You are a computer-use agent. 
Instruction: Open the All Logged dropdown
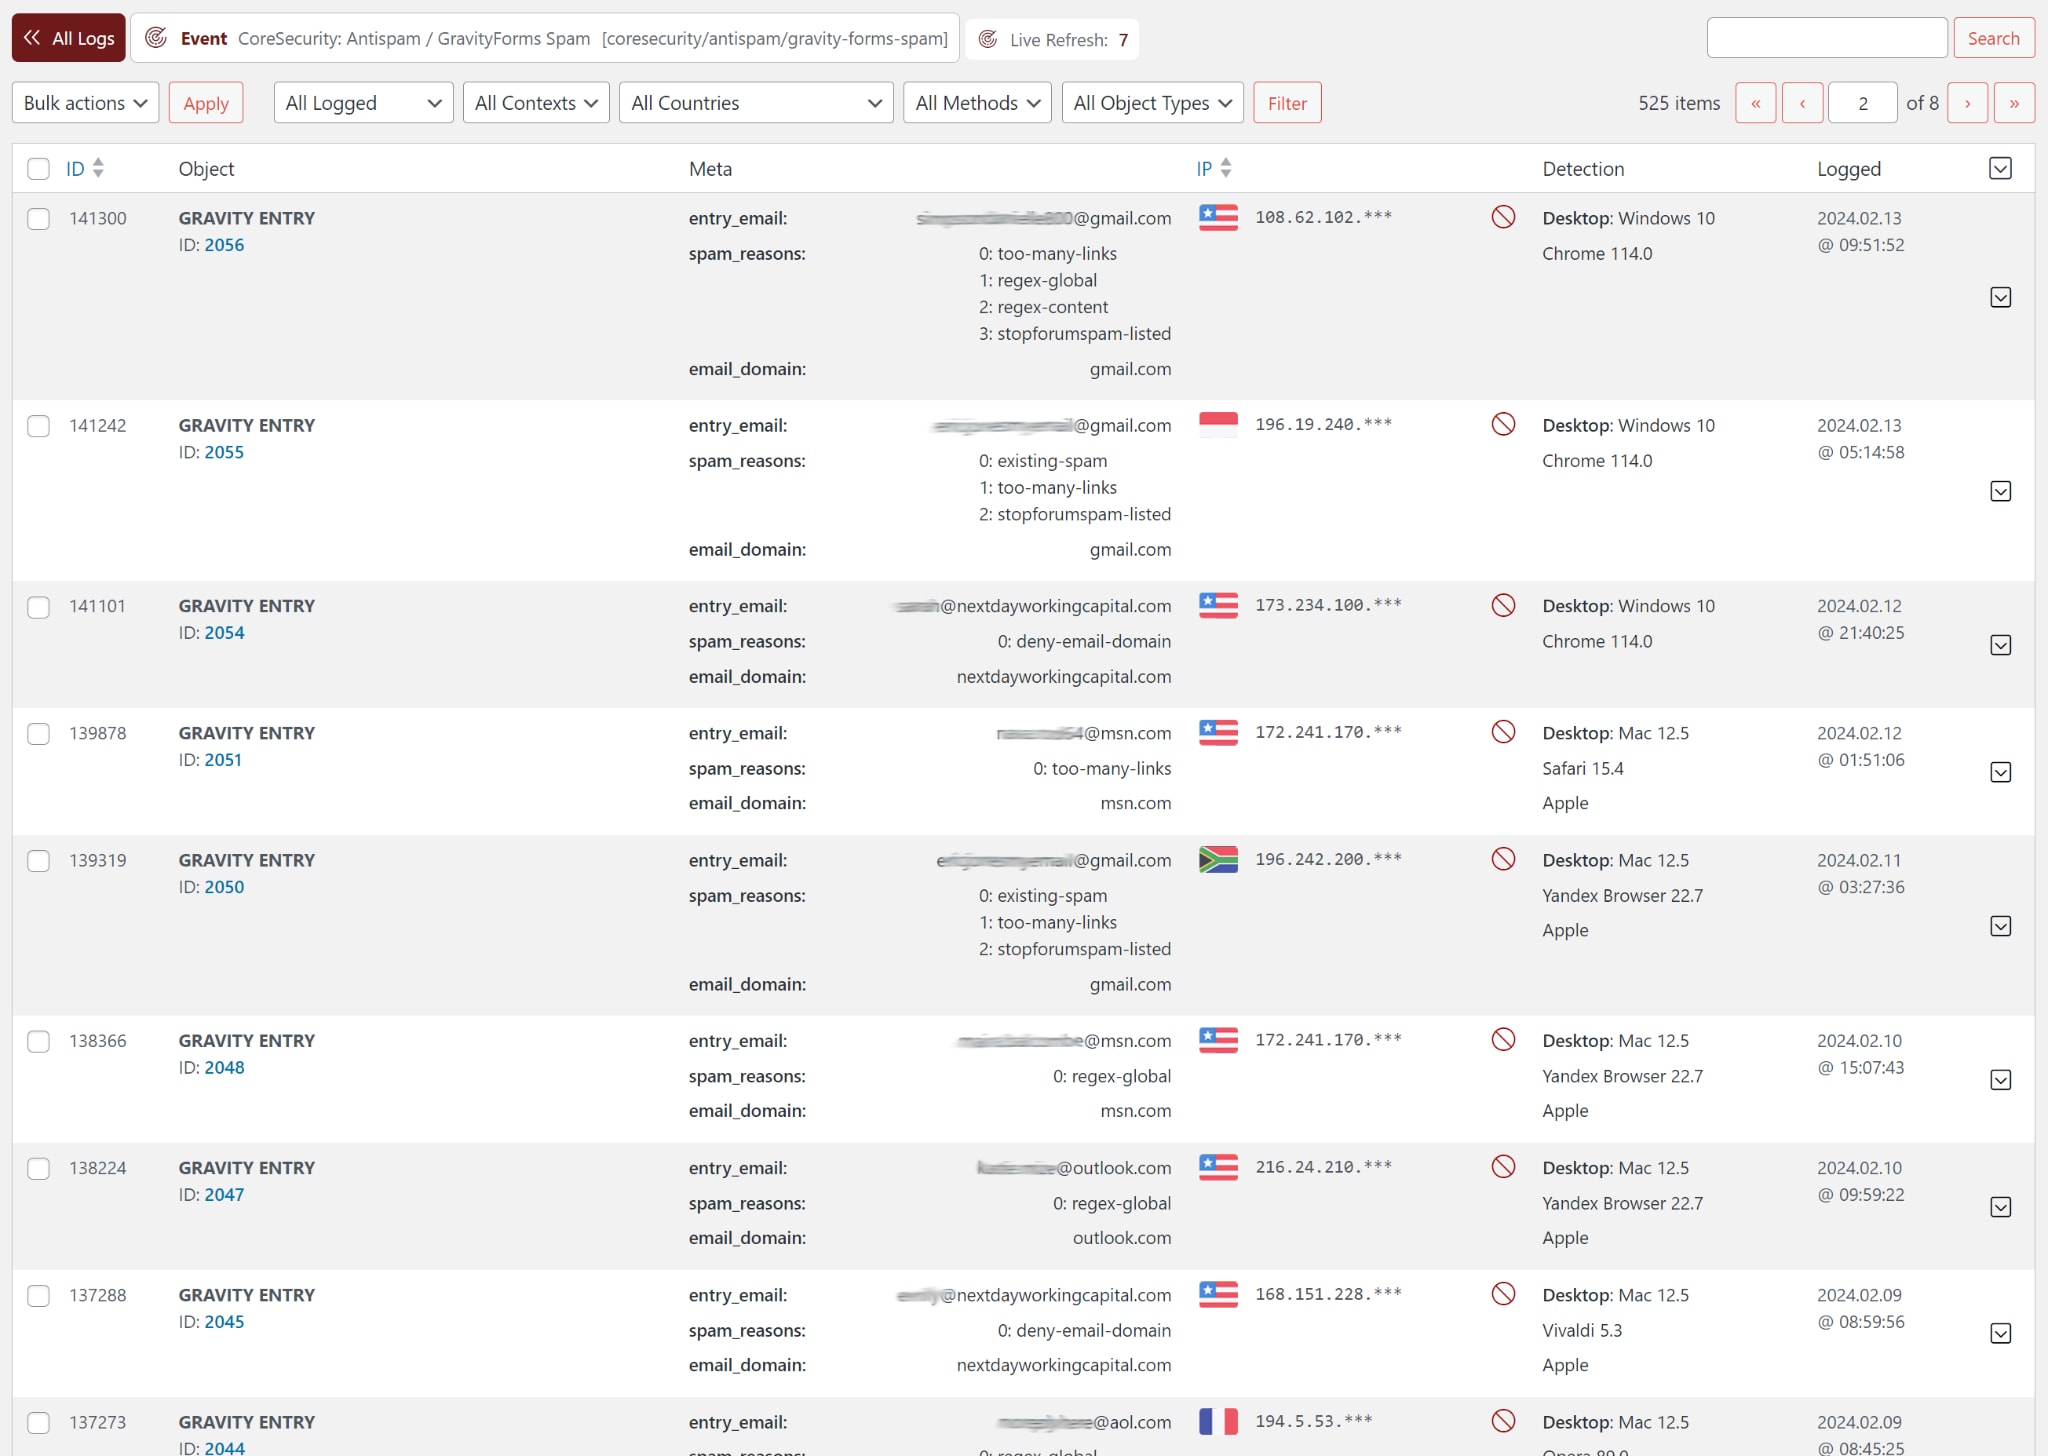pos(363,103)
